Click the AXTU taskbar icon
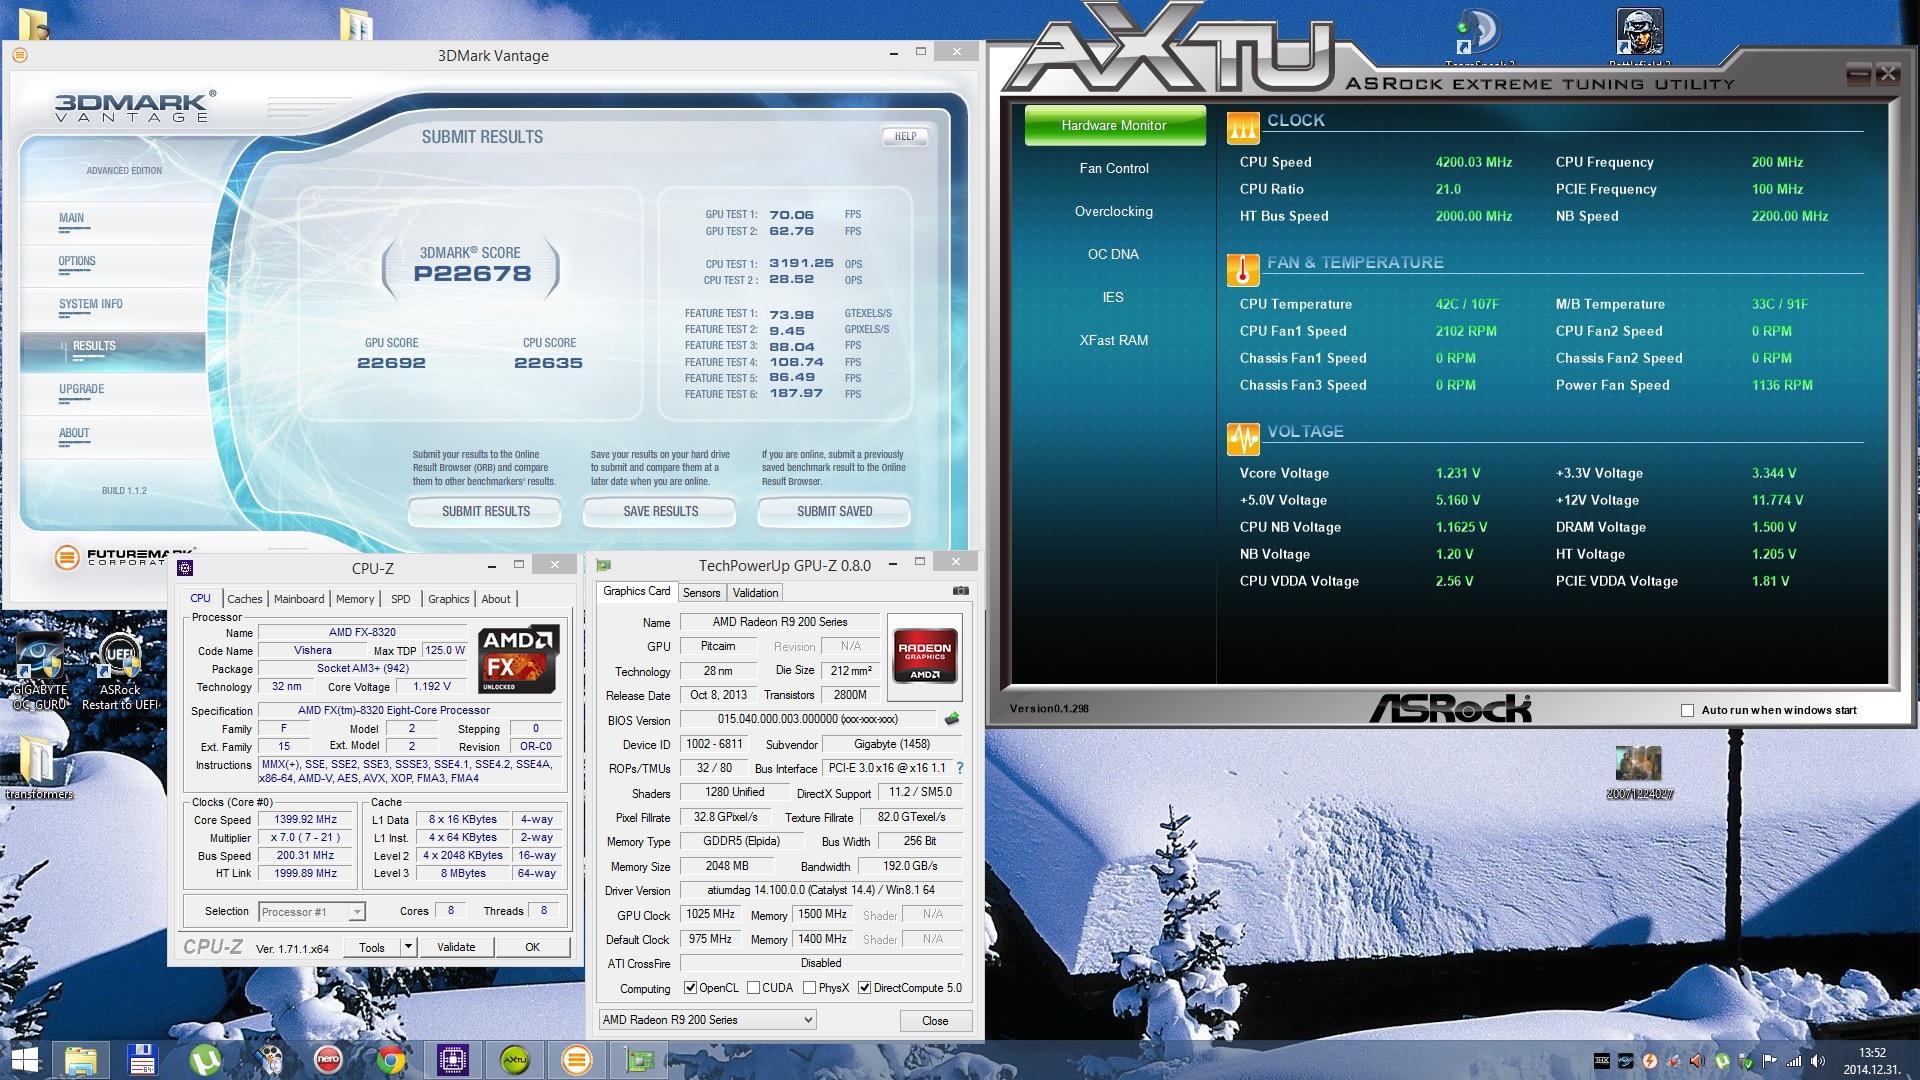Screen dimensions: 1920x1080 (x=514, y=1059)
